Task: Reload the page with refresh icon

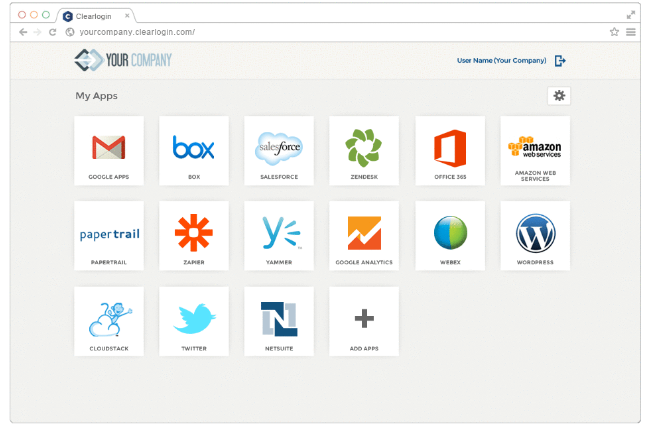Action: point(52,32)
